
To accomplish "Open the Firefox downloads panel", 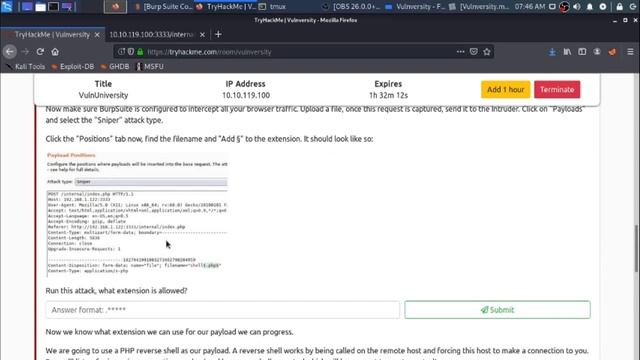I will coord(552,52).
